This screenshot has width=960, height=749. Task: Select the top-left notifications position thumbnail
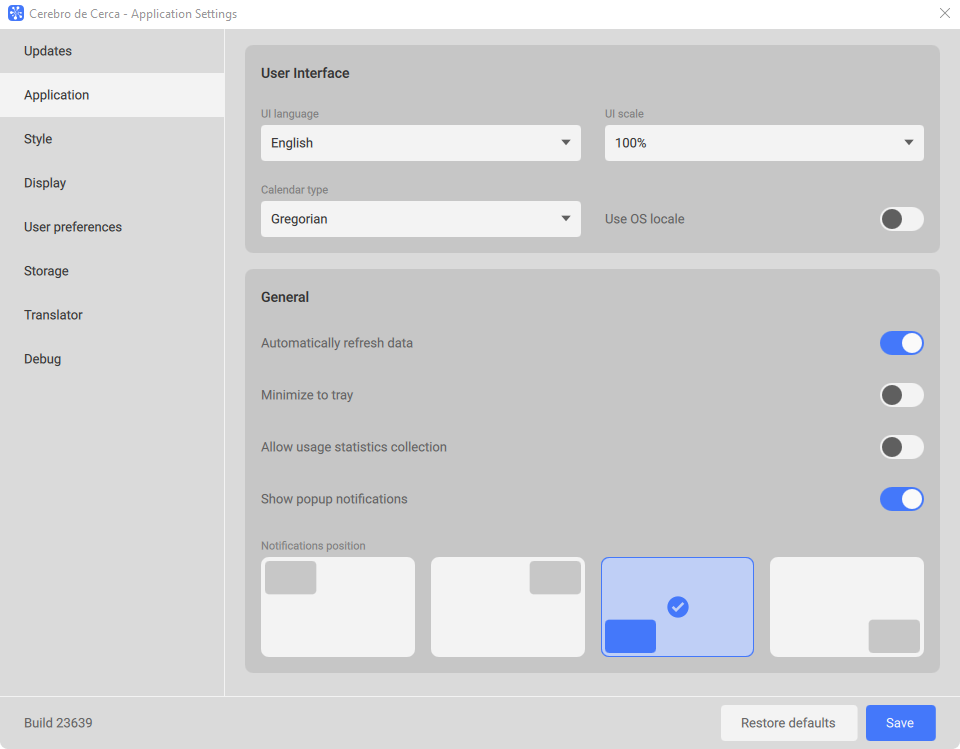(337, 606)
